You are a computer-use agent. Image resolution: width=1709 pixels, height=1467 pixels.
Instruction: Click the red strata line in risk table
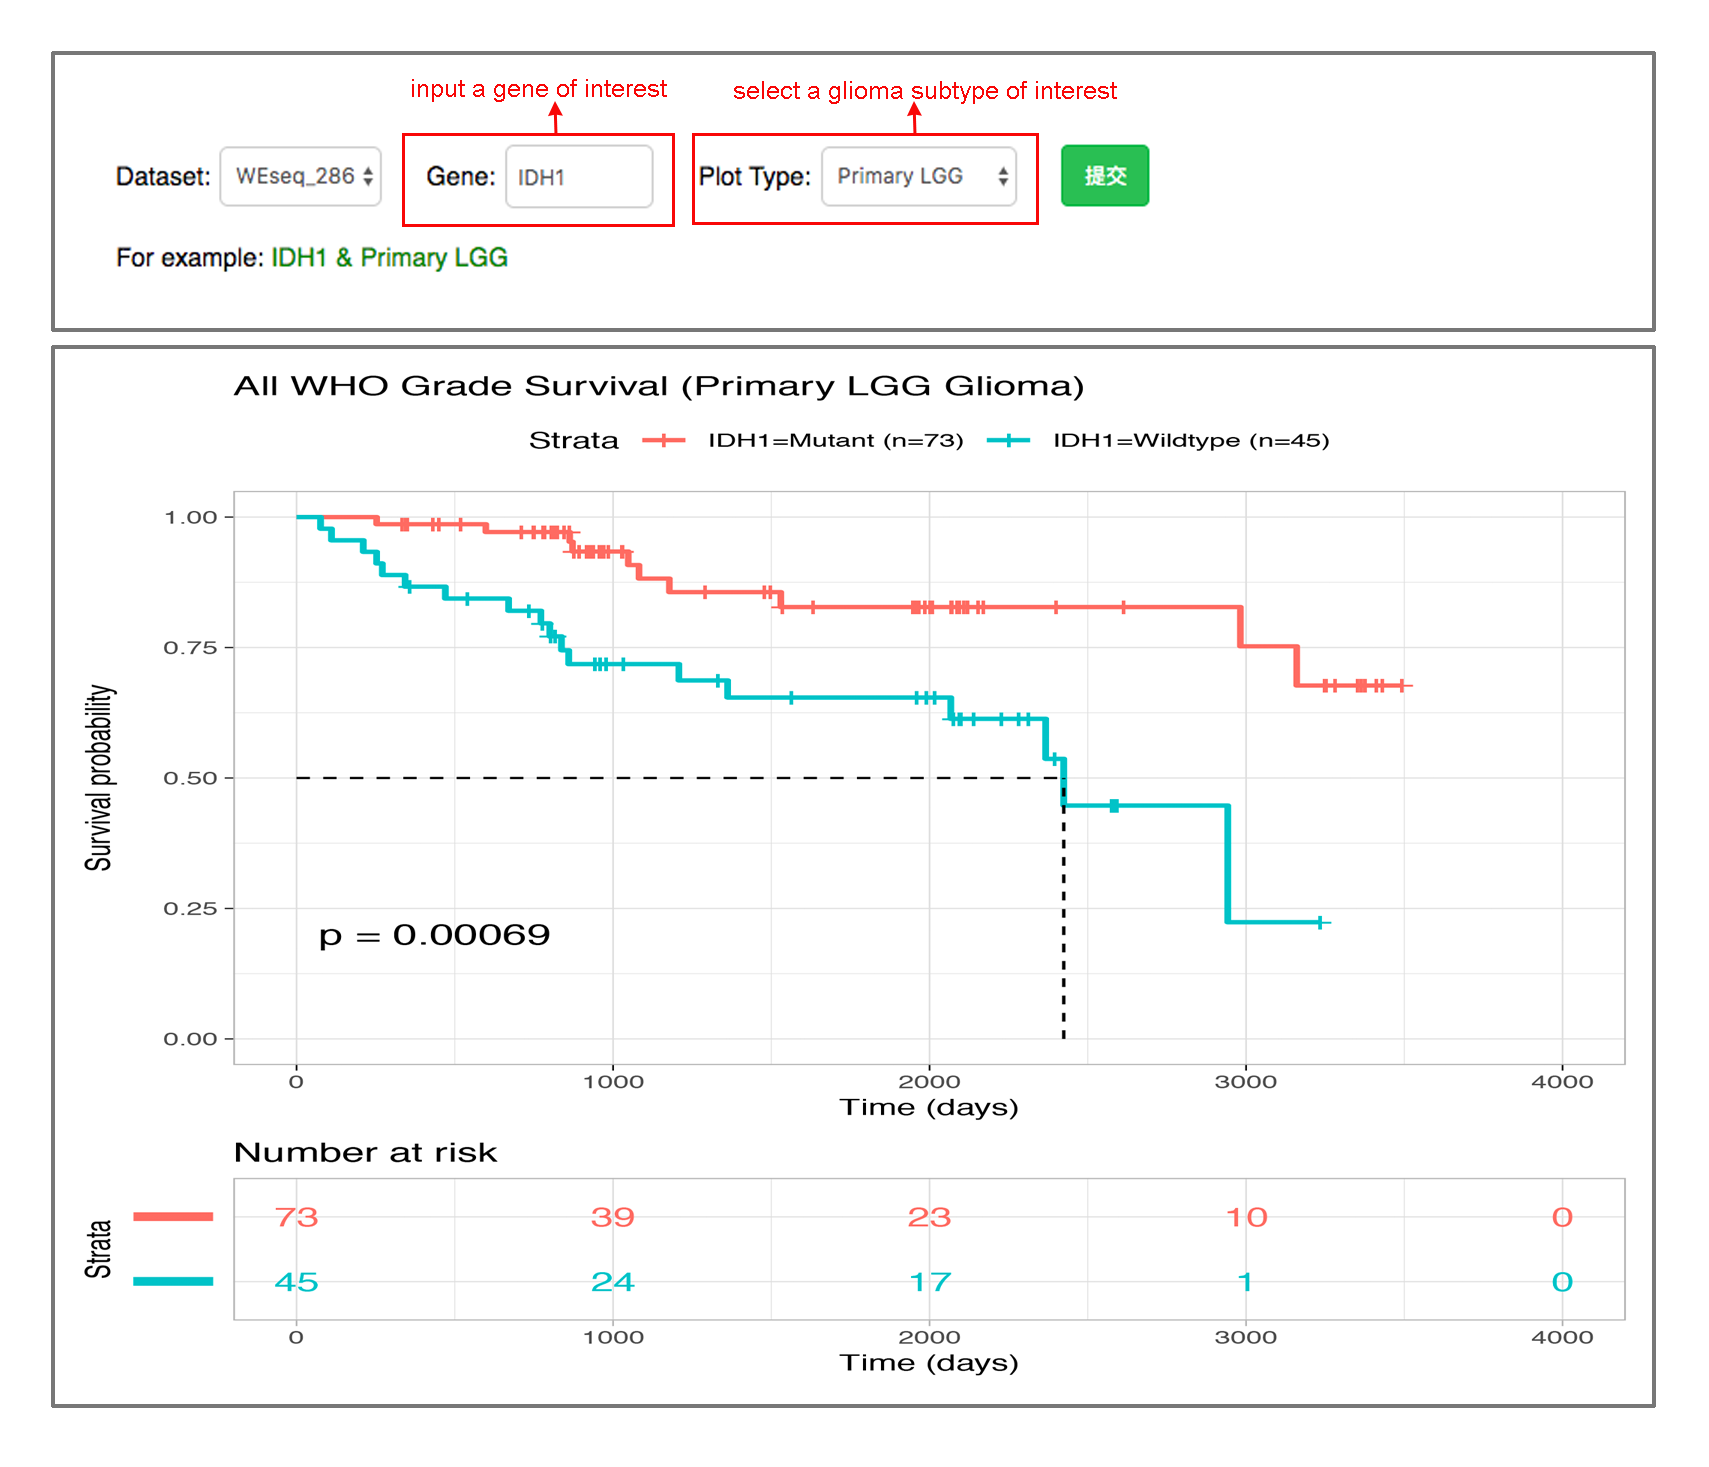(173, 1217)
